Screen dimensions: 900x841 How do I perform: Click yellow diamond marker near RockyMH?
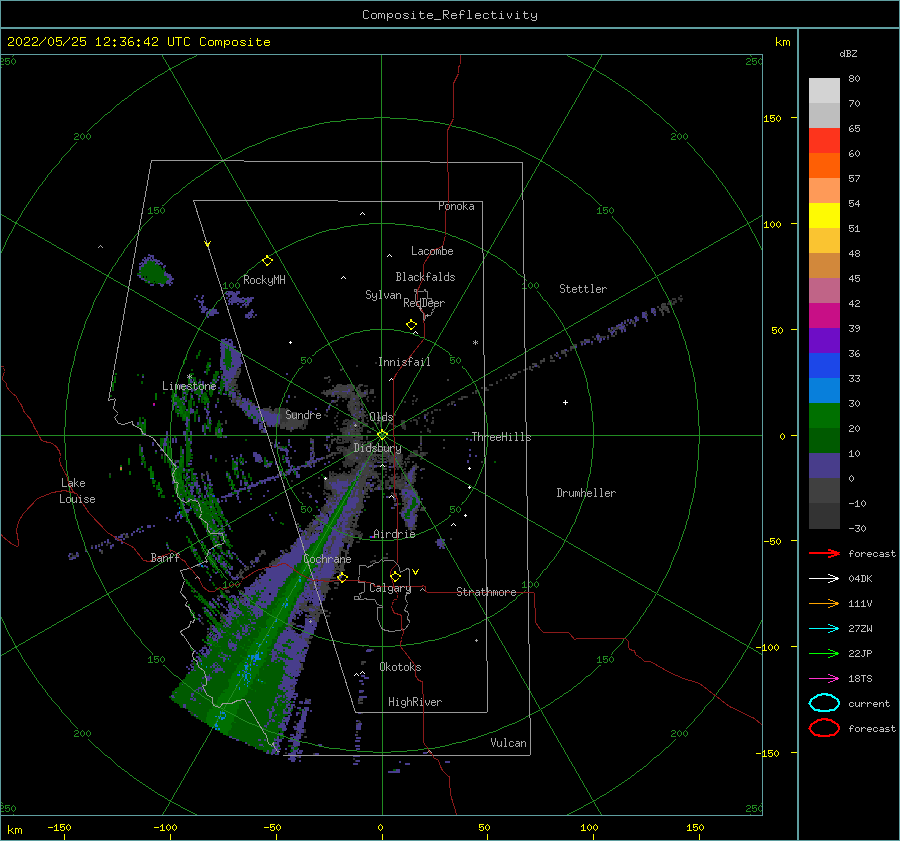click(x=267, y=261)
